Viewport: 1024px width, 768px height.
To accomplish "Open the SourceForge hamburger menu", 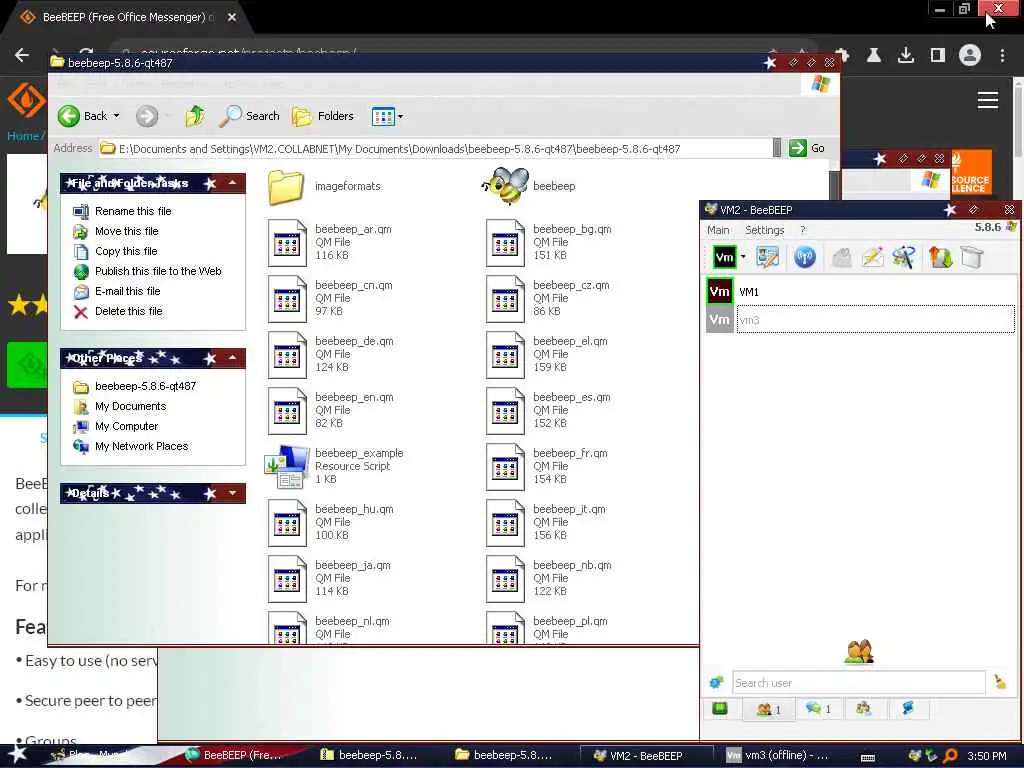I will (x=987, y=100).
